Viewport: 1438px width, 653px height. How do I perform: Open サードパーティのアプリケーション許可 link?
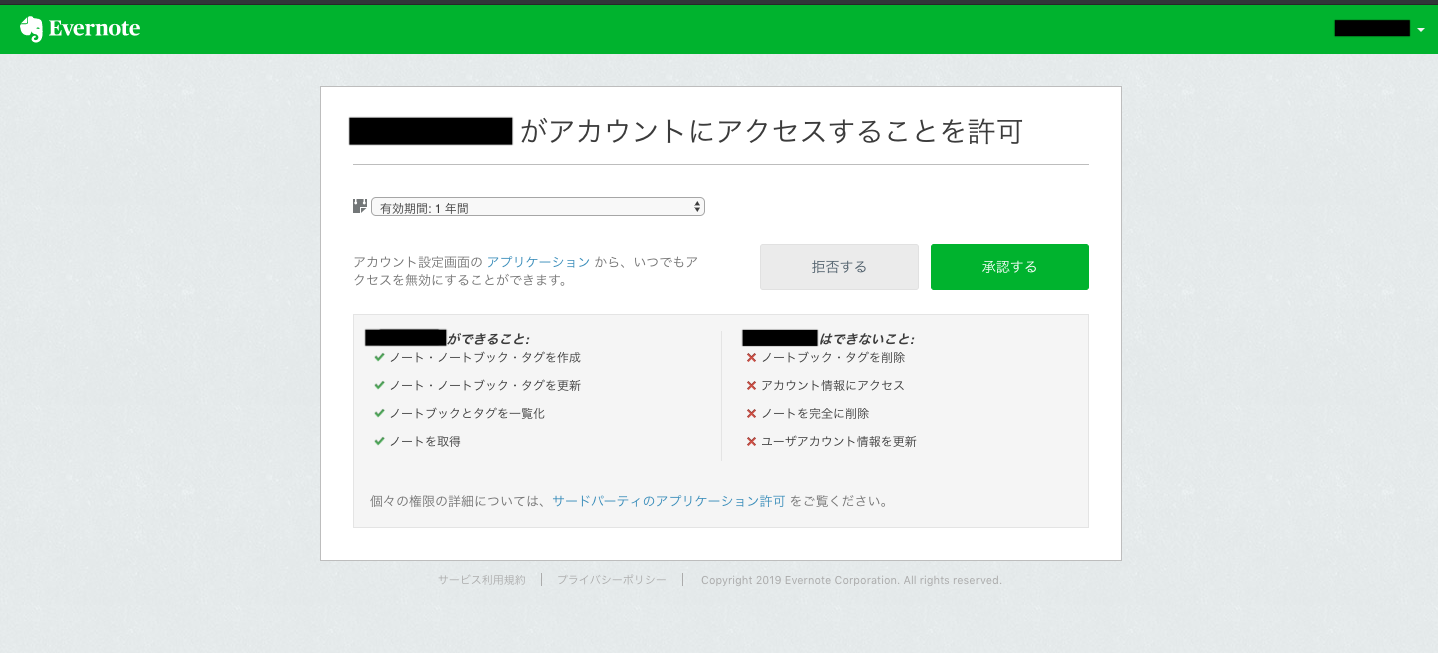coord(669,501)
